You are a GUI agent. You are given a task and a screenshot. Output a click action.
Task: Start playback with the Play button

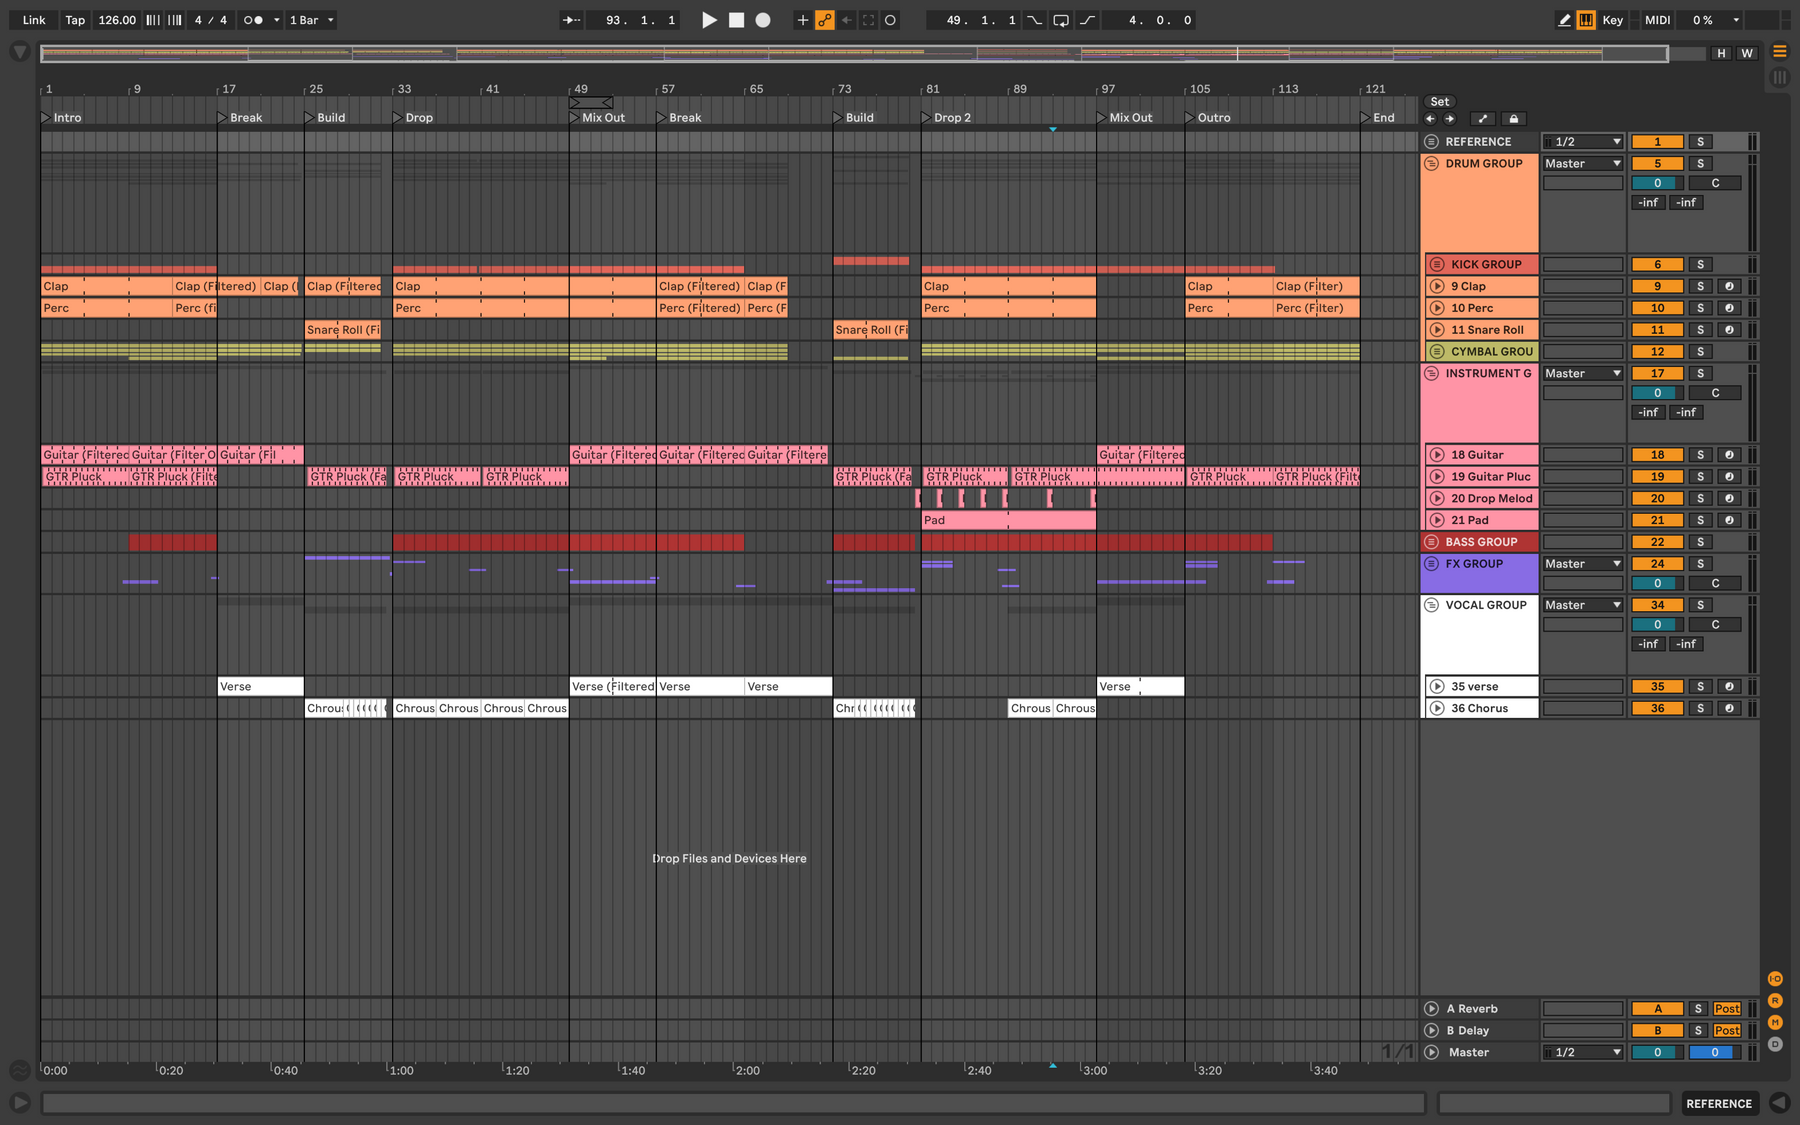pos(709,20)
